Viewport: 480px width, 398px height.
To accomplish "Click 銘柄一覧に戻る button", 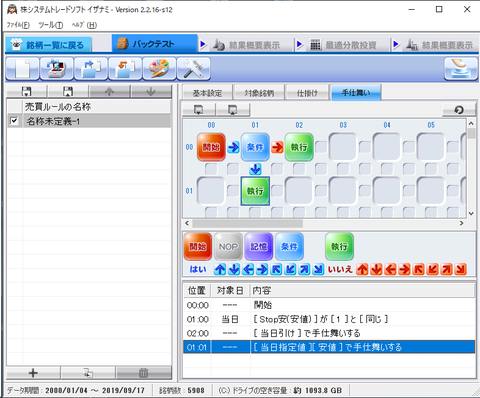I will (x=48, y=45).
